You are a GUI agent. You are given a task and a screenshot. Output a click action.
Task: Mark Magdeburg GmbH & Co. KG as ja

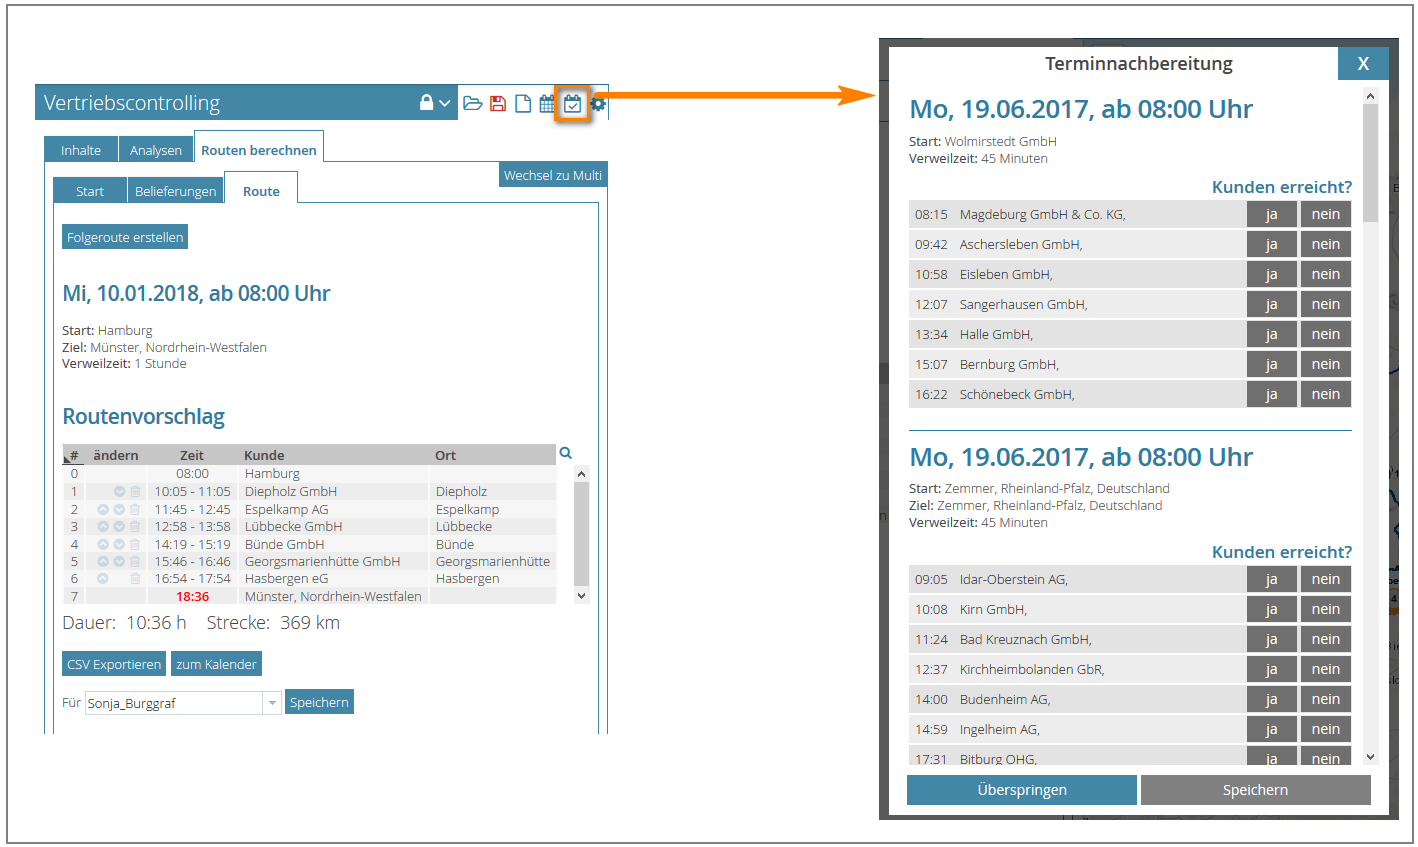[1272, 214]
